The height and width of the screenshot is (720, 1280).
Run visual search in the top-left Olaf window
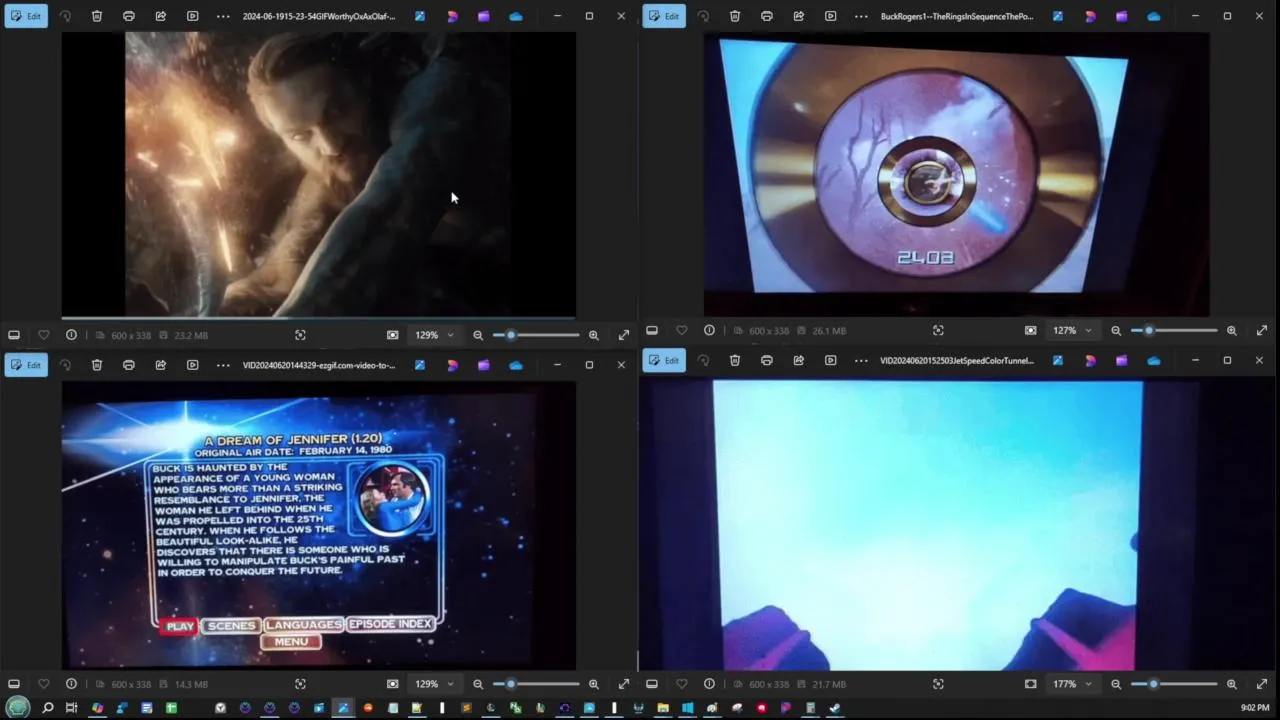pyautogui.click(x=300, y=335)
